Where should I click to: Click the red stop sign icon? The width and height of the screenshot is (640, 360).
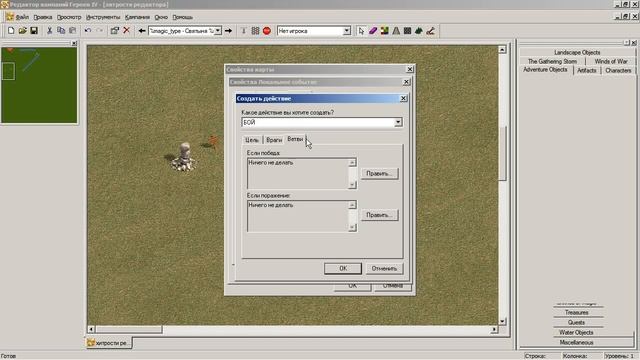click(x=267, y=31)
